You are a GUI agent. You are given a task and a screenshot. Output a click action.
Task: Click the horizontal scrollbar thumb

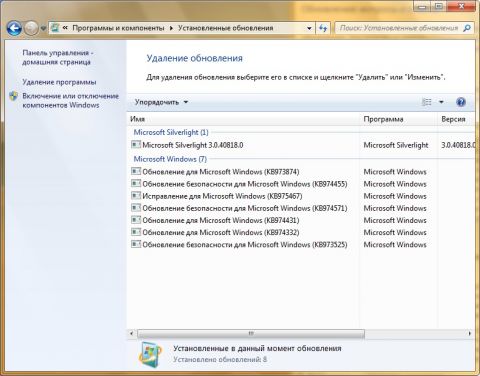tap(251, 333)
